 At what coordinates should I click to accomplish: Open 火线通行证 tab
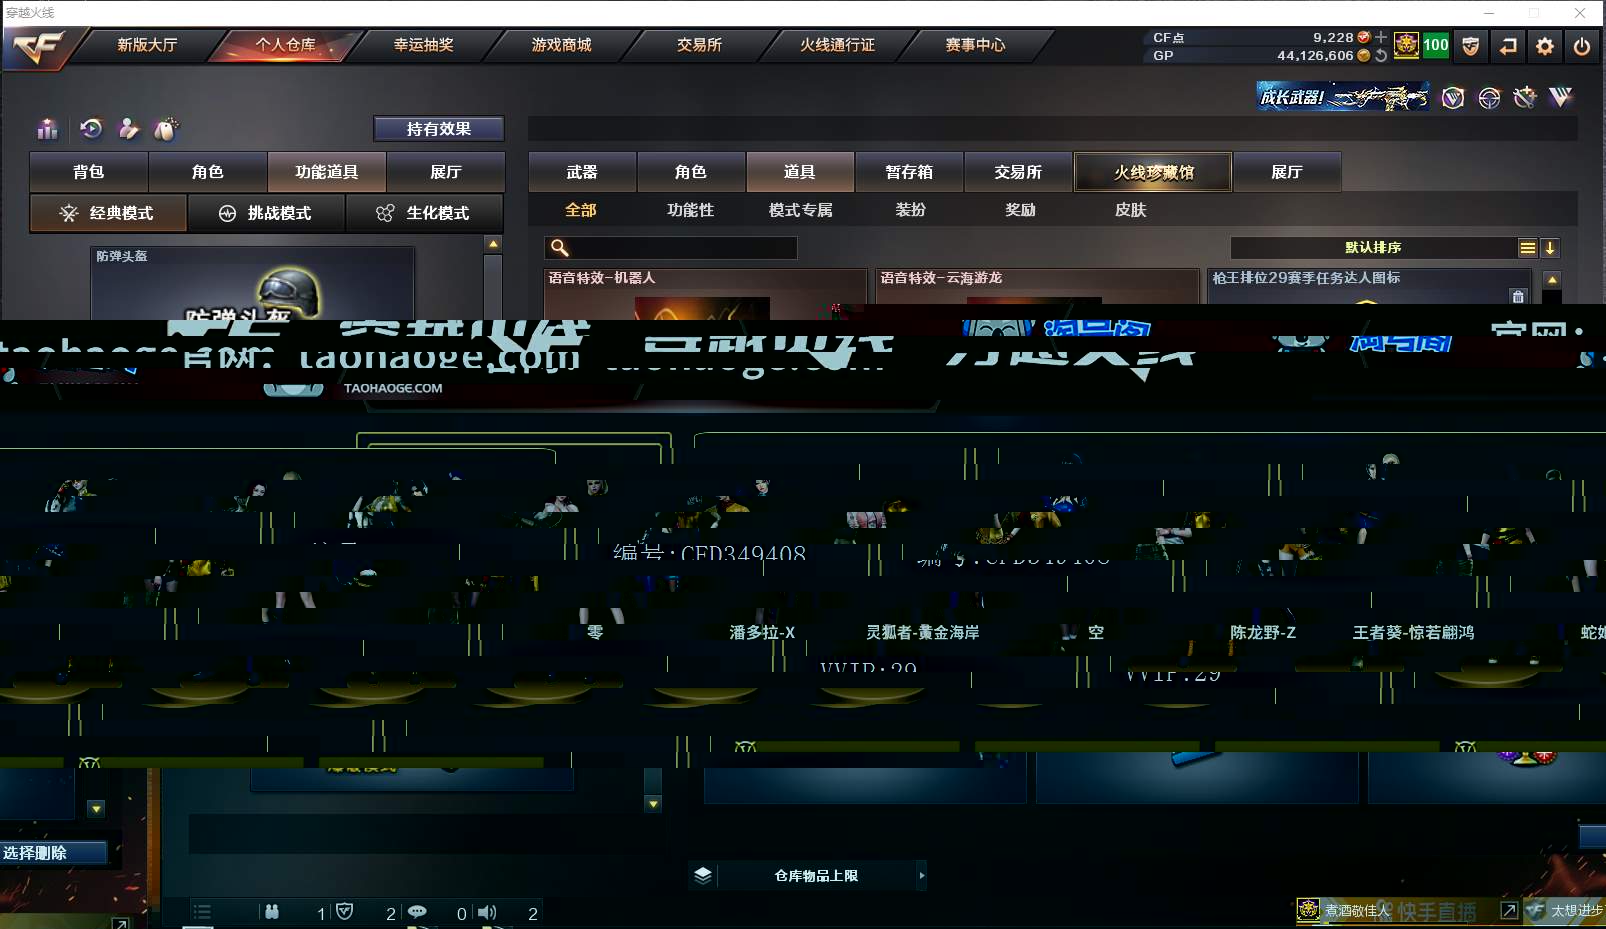[837, 45]
